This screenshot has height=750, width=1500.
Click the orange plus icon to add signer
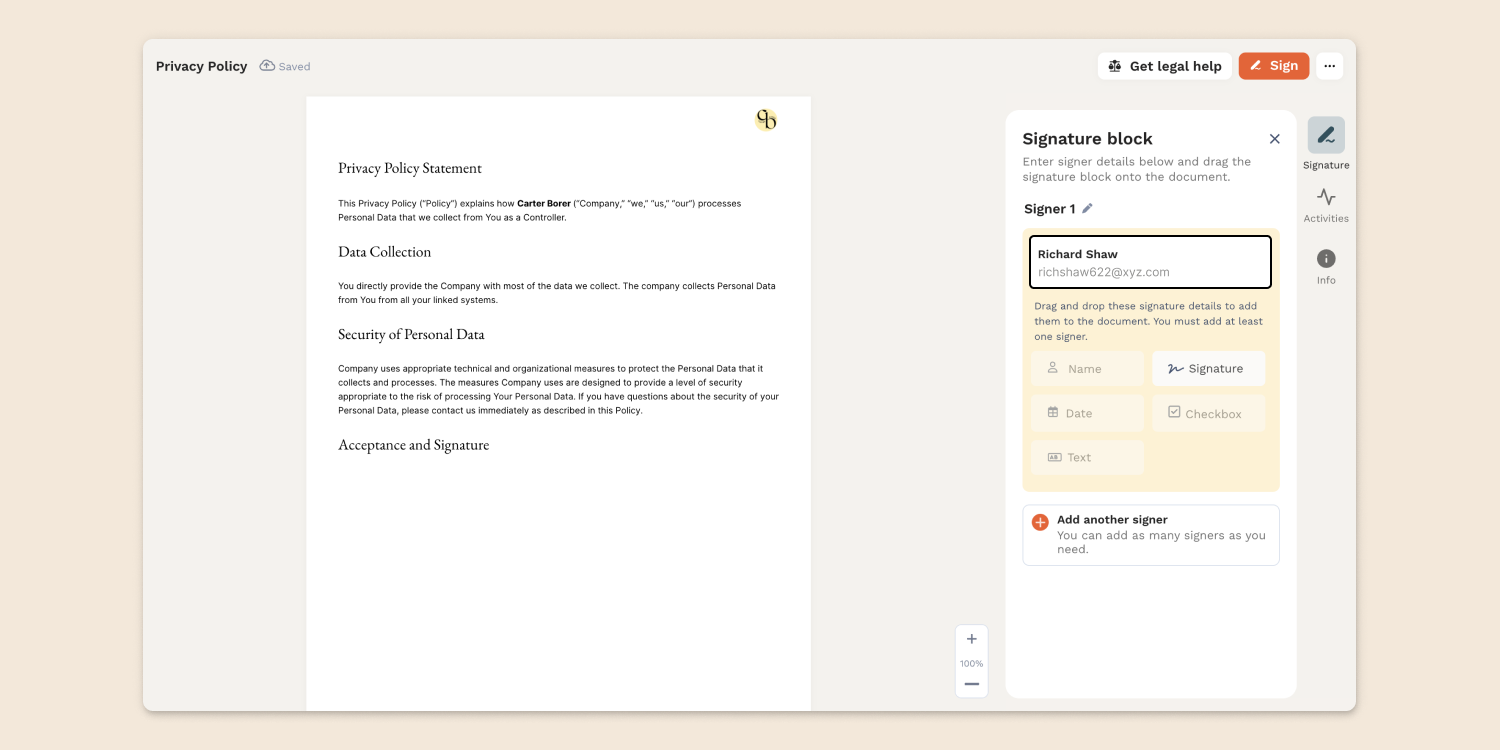click(x=1040, y=522)
